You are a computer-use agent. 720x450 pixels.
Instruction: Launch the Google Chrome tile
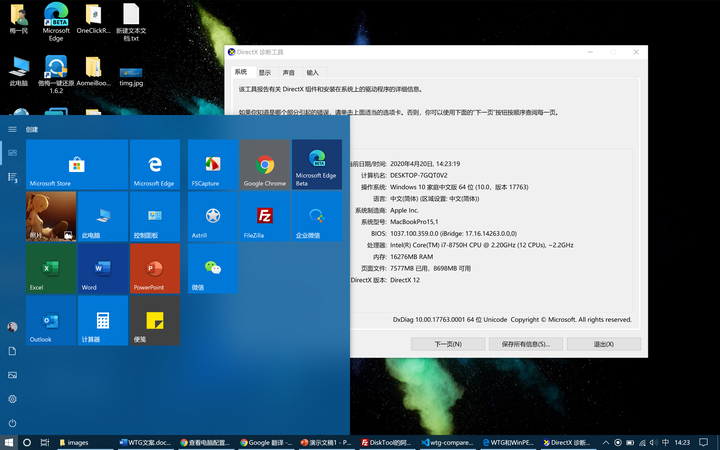coord(265,164)
